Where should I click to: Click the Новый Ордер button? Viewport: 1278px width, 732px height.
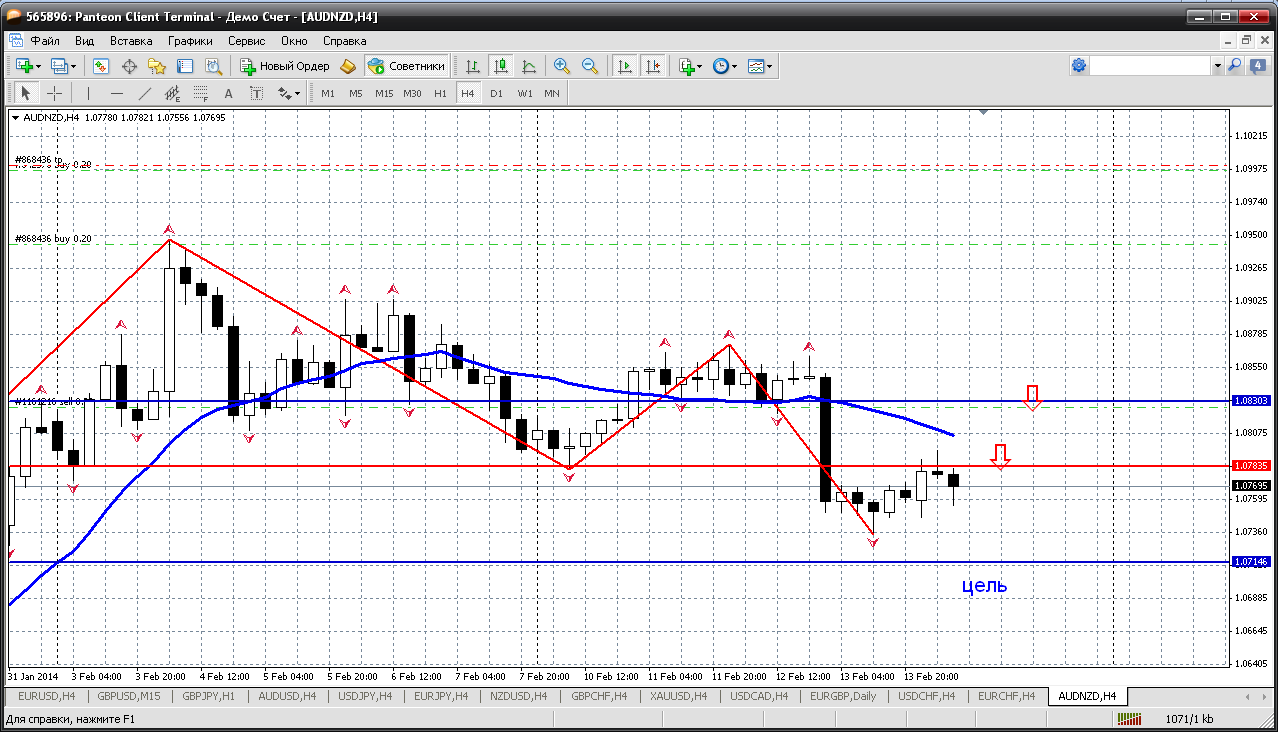(285, 66)
